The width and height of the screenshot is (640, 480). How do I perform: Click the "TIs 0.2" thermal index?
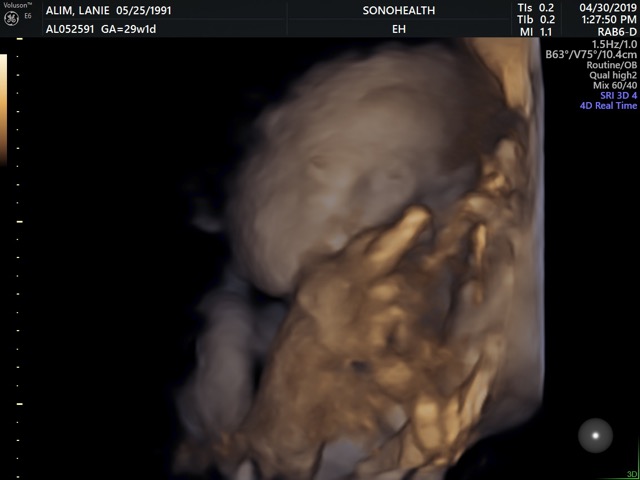pos(536,8)
